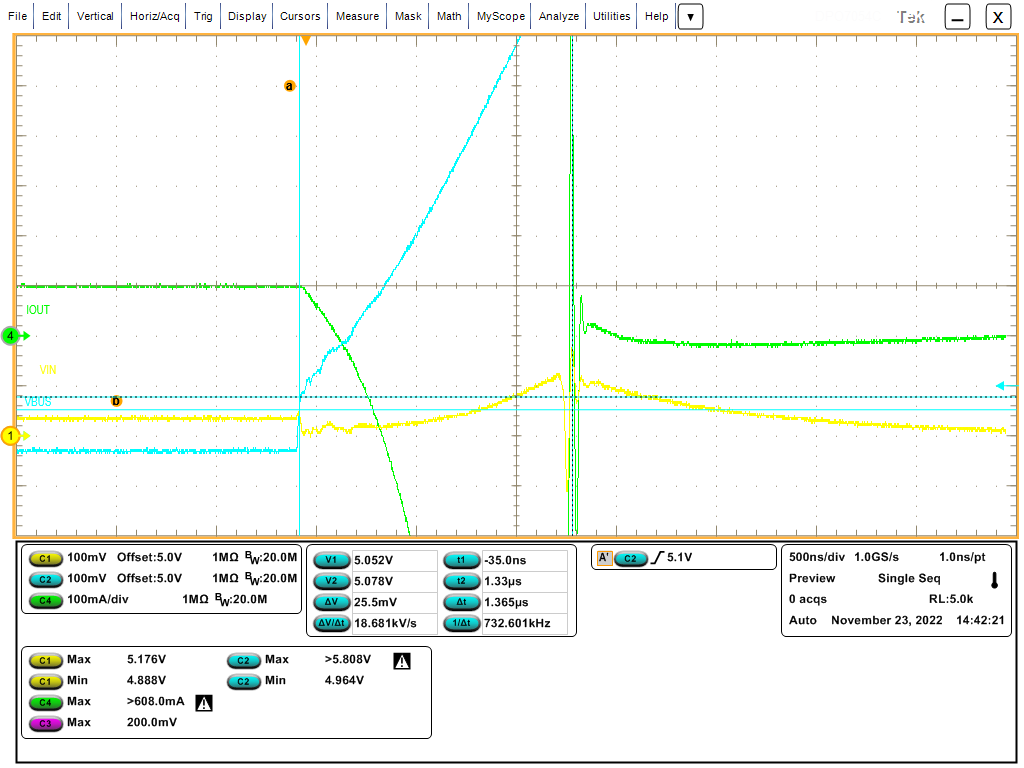
Task: Click the channel 1 ground reference marker
Action: [11, 436]
